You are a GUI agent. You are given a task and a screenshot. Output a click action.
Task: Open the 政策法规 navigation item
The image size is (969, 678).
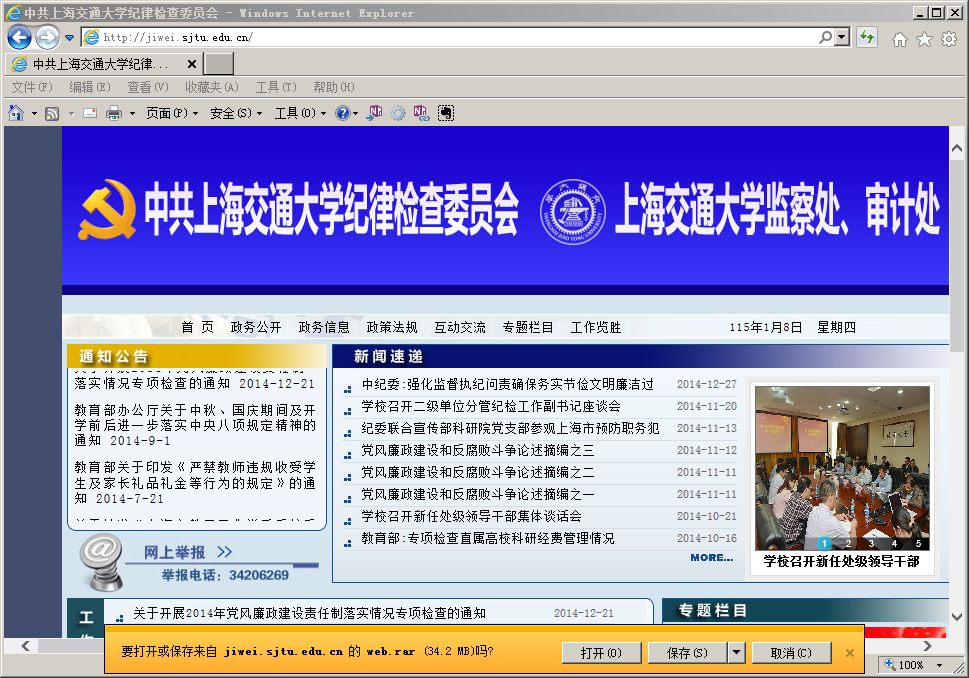point(392,328)
